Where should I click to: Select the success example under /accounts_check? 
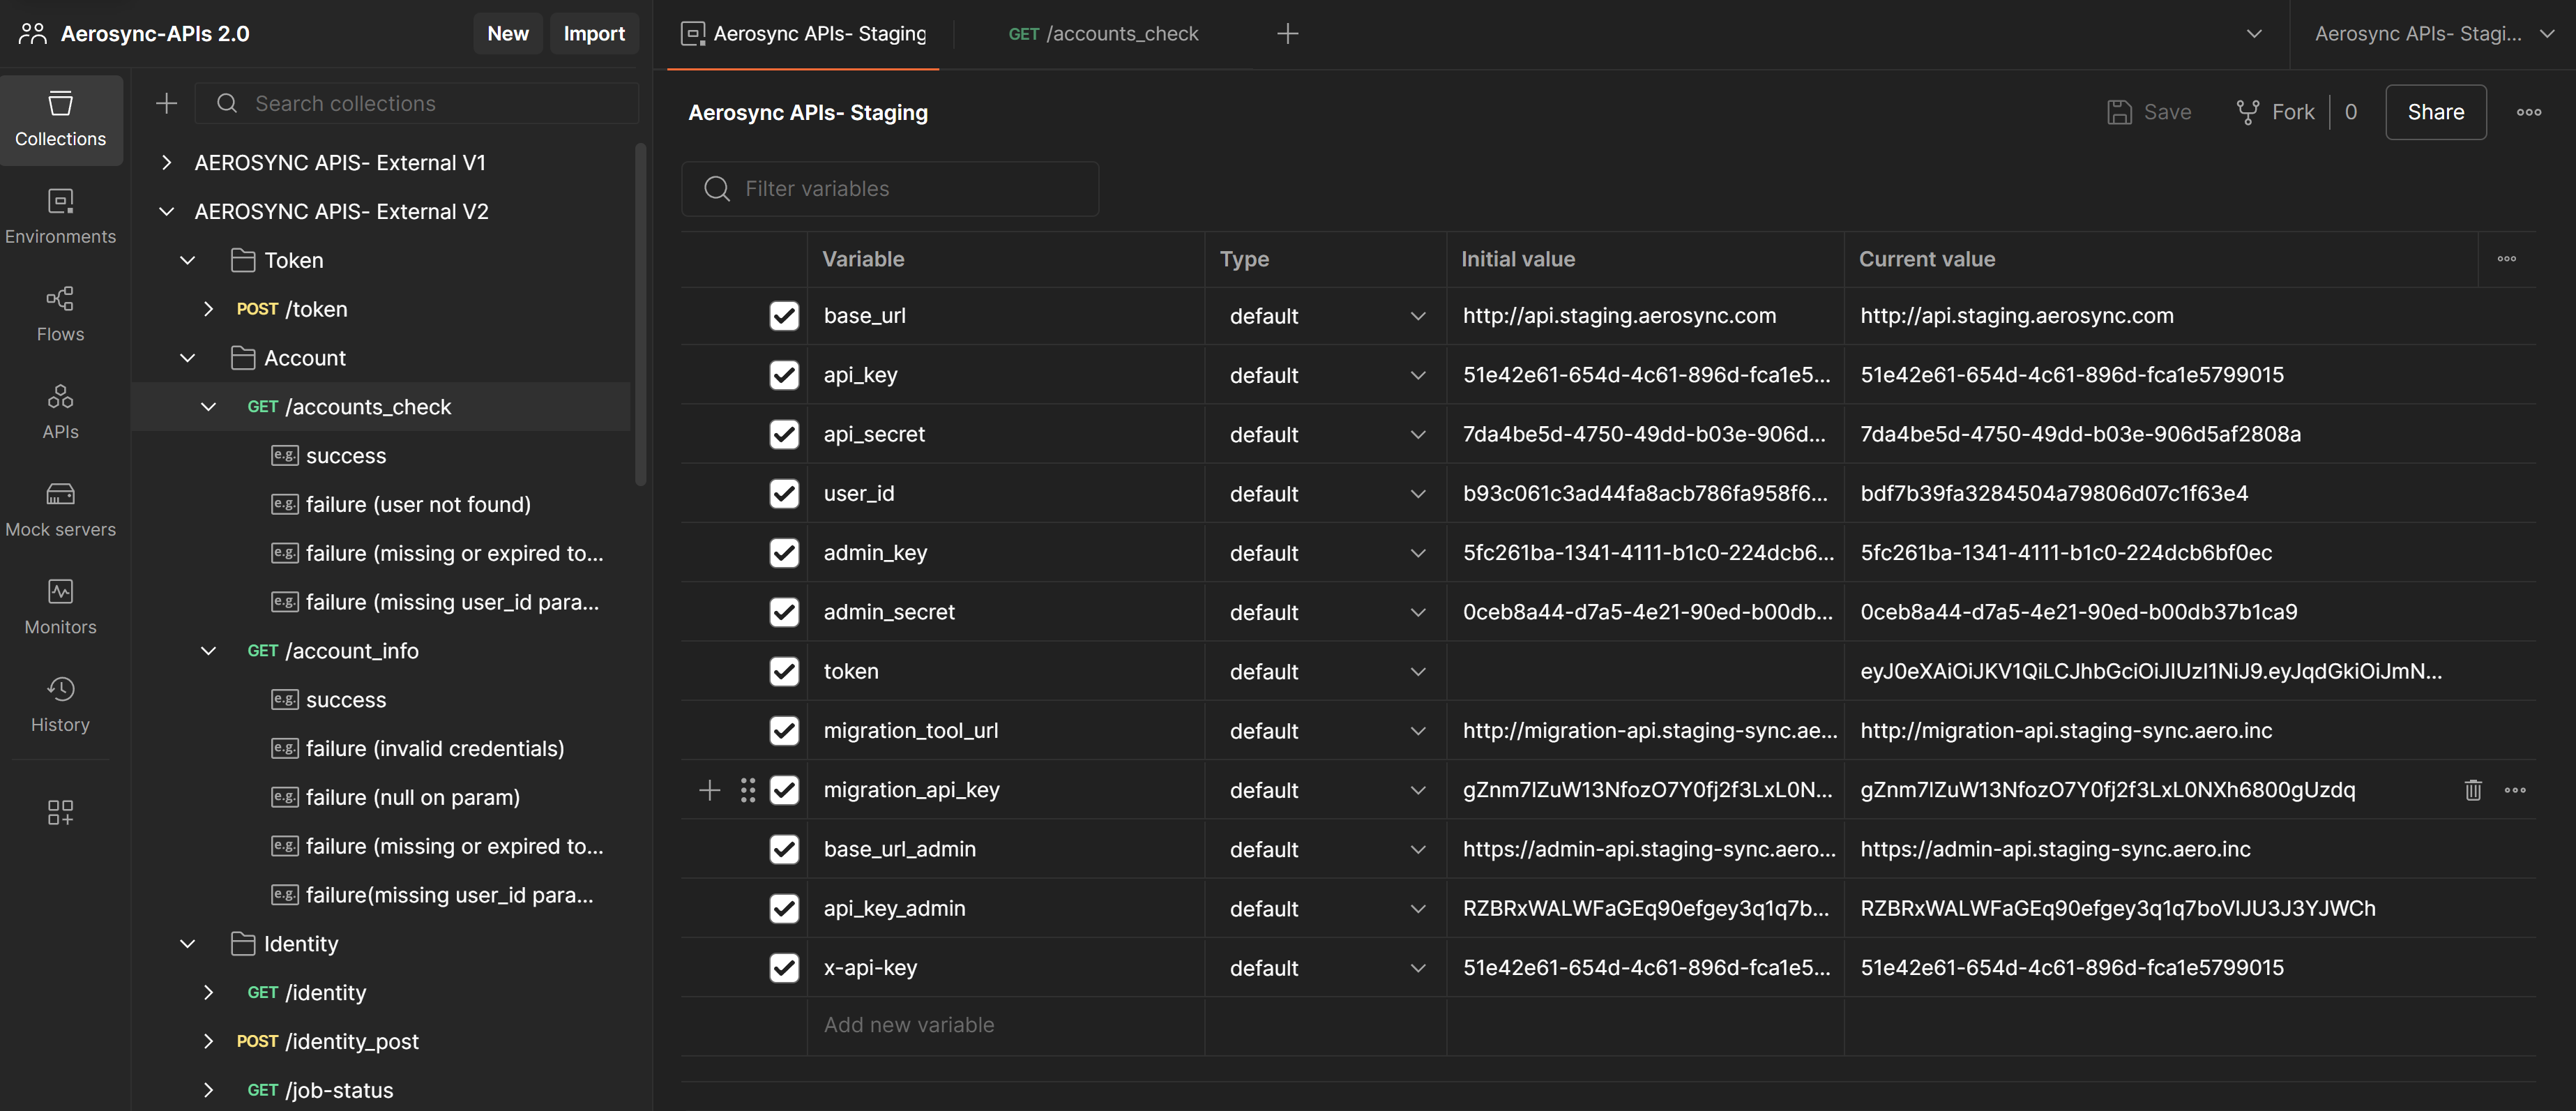[346, 456]
